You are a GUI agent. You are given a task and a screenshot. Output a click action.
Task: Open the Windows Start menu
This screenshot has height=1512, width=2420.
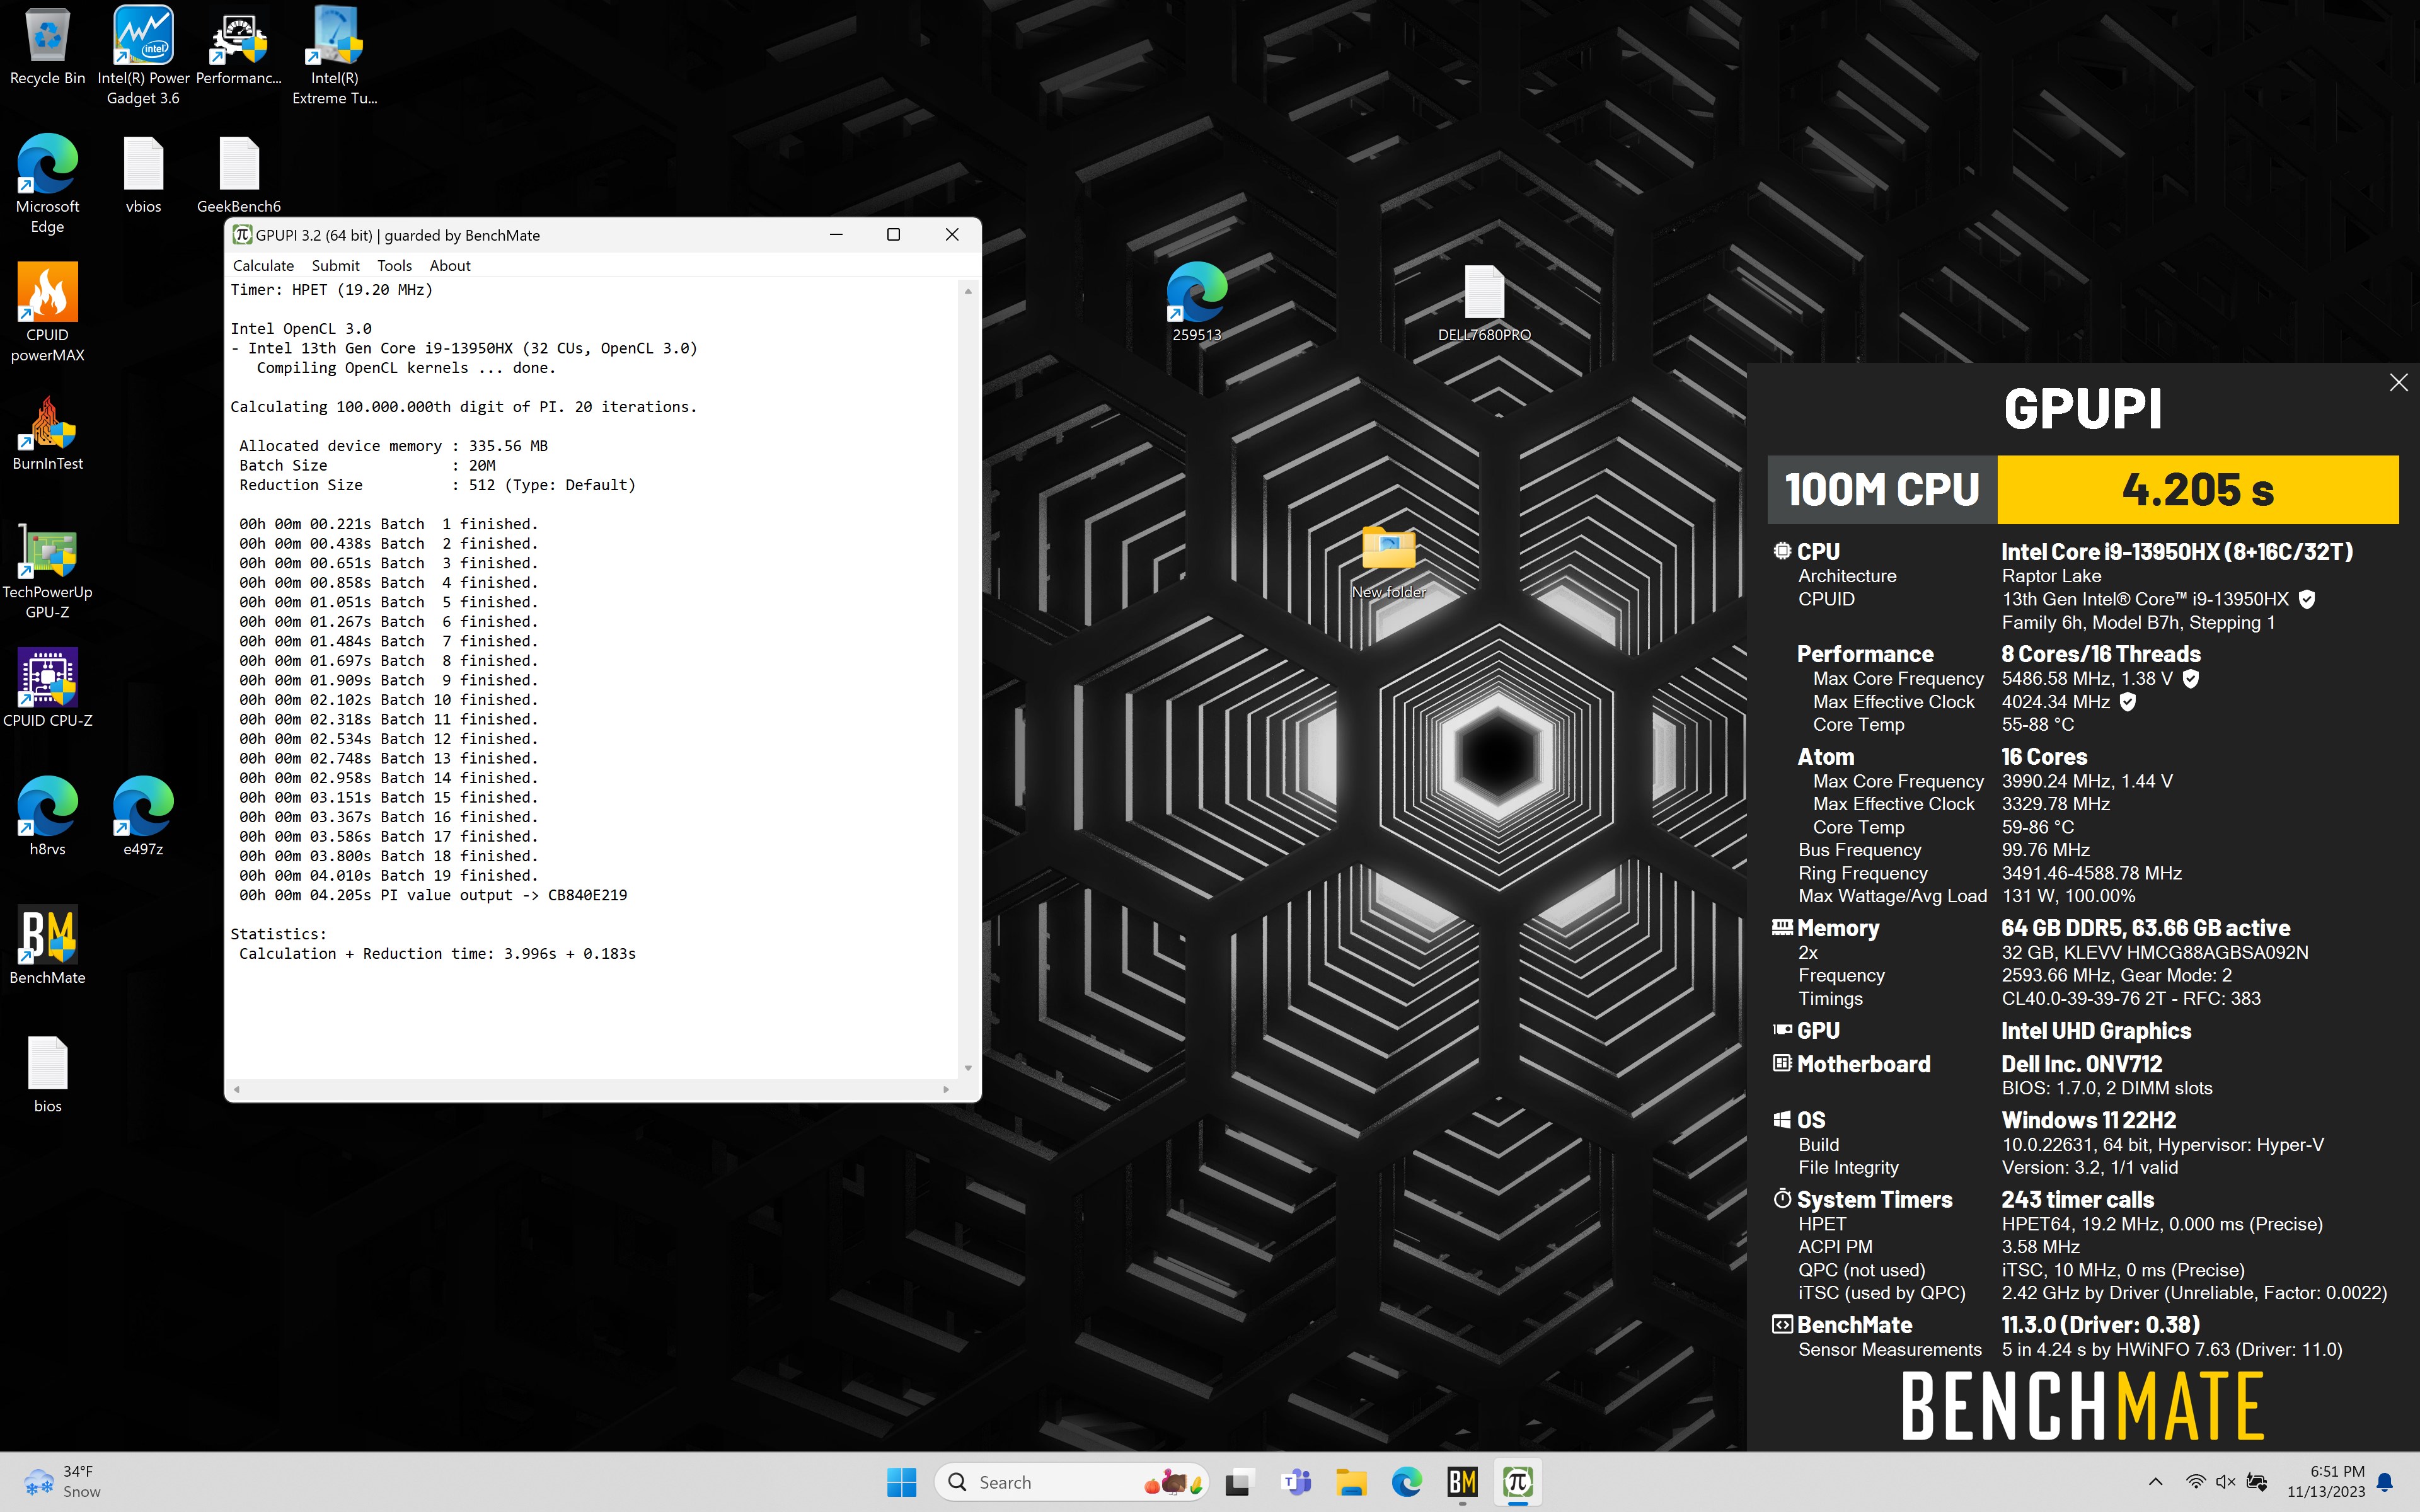pyautogui.click(x=901, y=1482)
